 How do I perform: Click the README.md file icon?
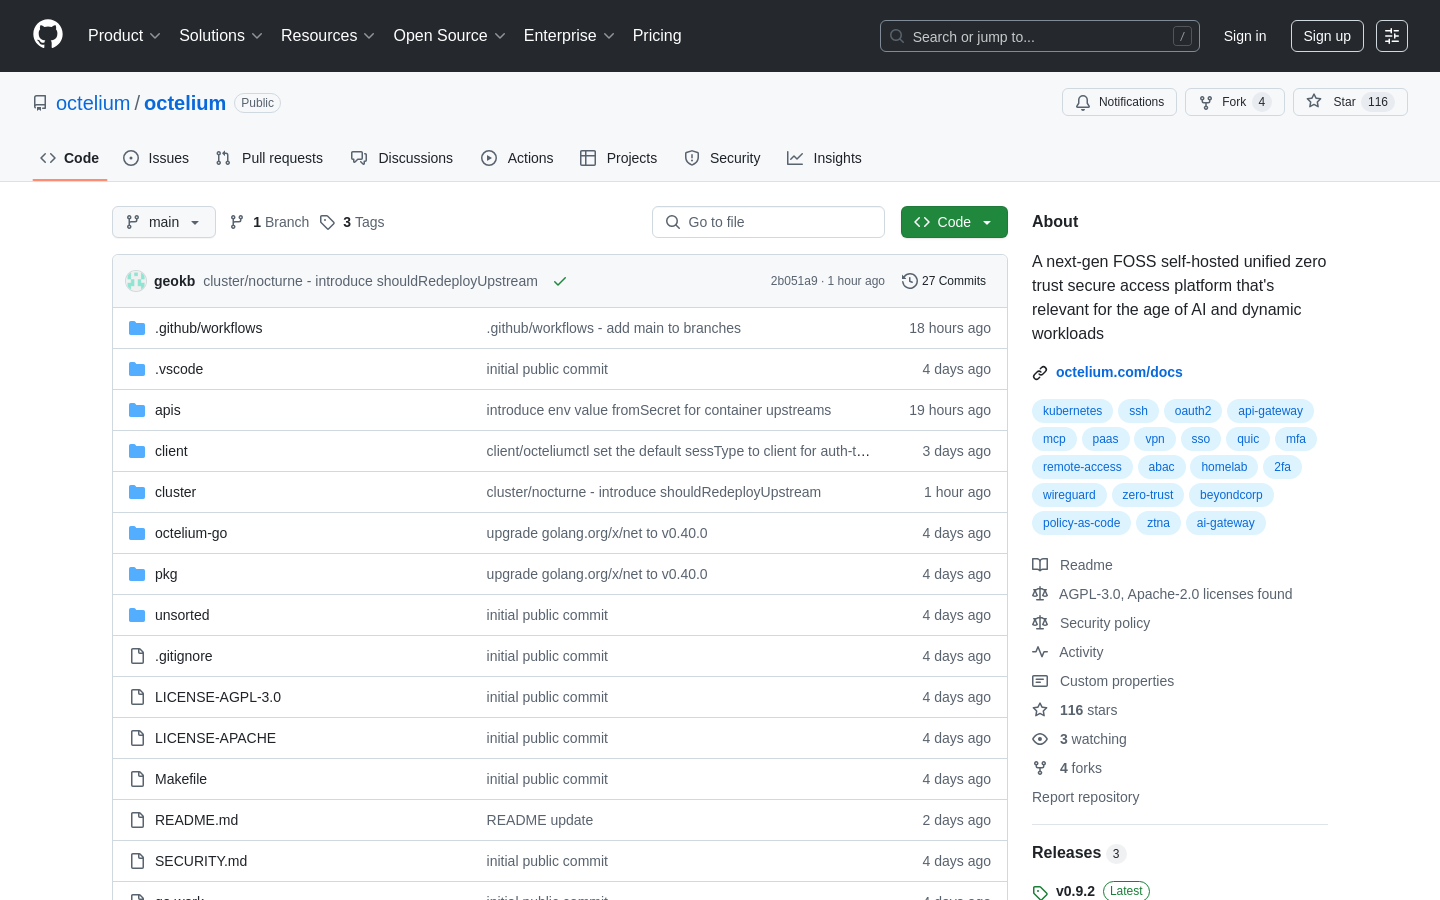coord(137,820)
